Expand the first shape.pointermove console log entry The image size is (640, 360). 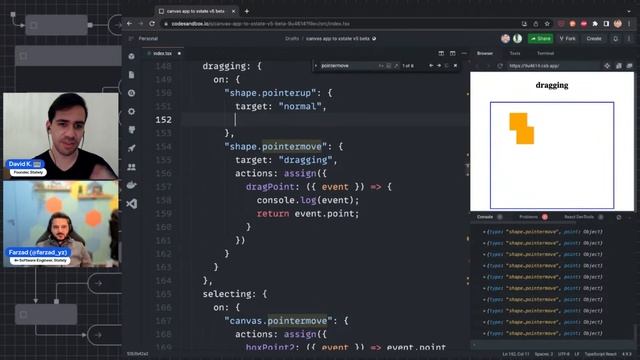(x=484, y=232)
